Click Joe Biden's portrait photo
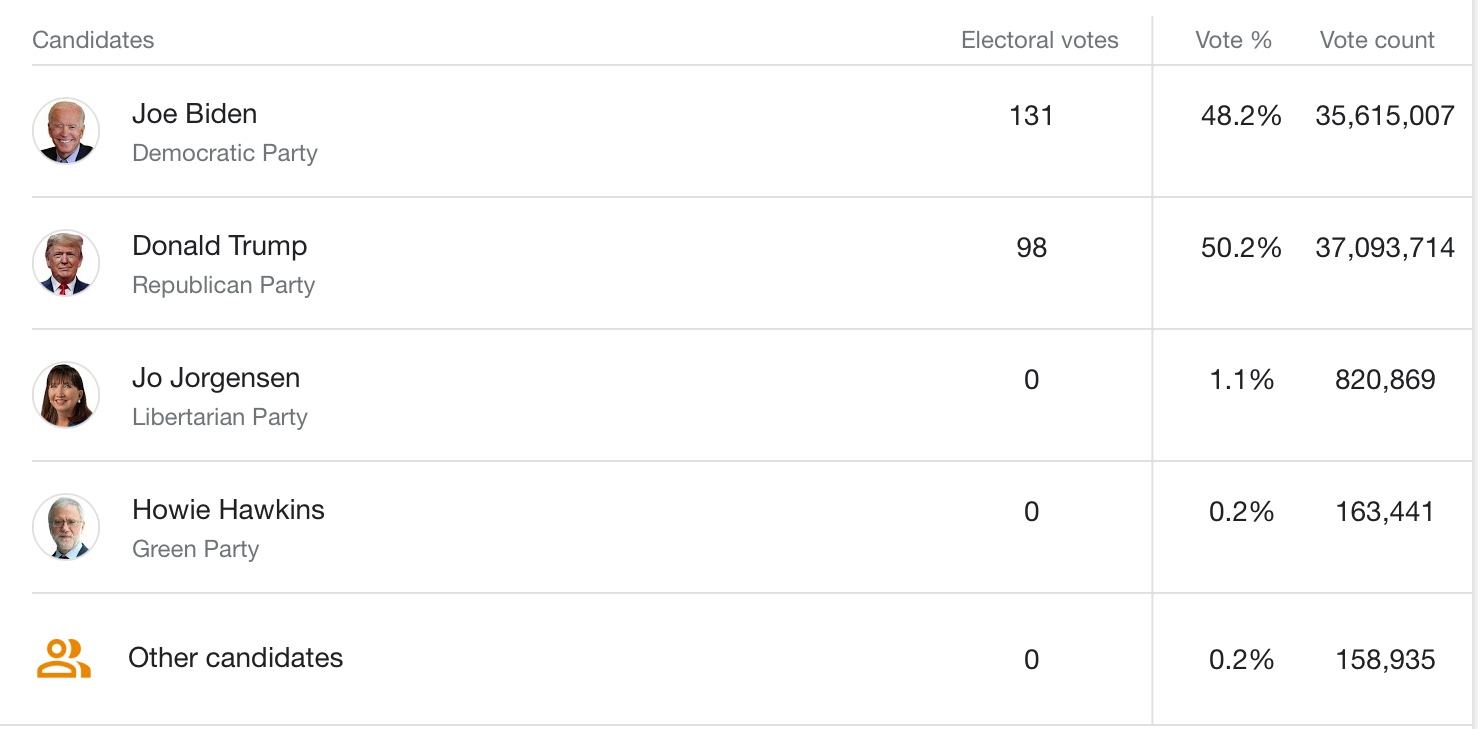 tap(66, 131)
